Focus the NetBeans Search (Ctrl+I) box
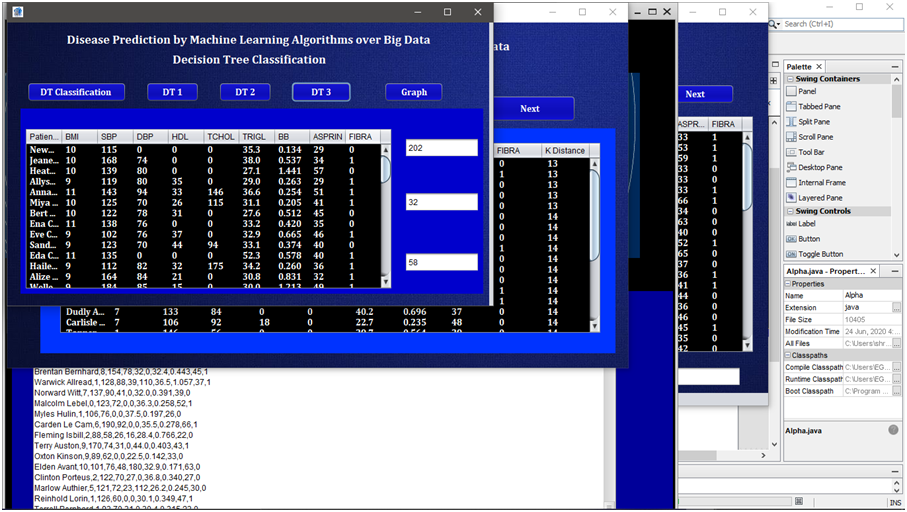Screen dimensions: 907x512 point(842,24)
